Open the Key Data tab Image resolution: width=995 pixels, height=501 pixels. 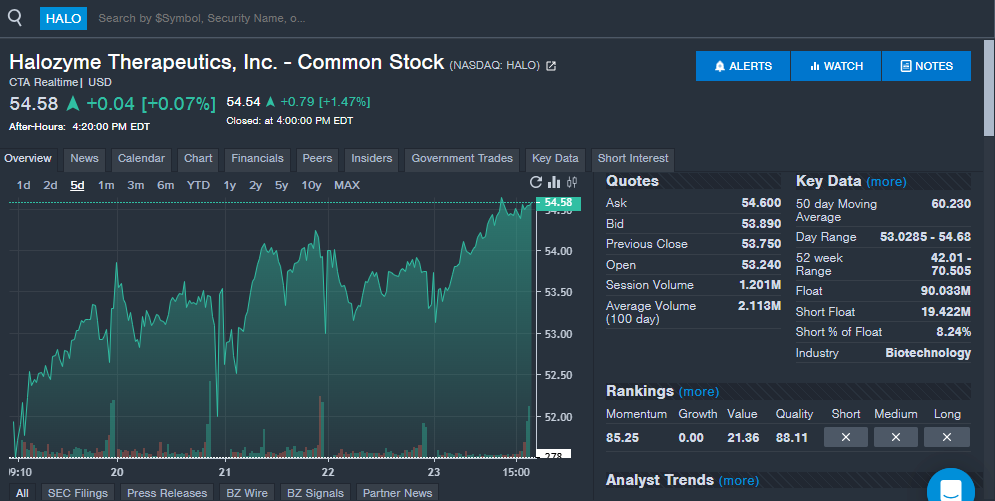click(x=555, y=159)
